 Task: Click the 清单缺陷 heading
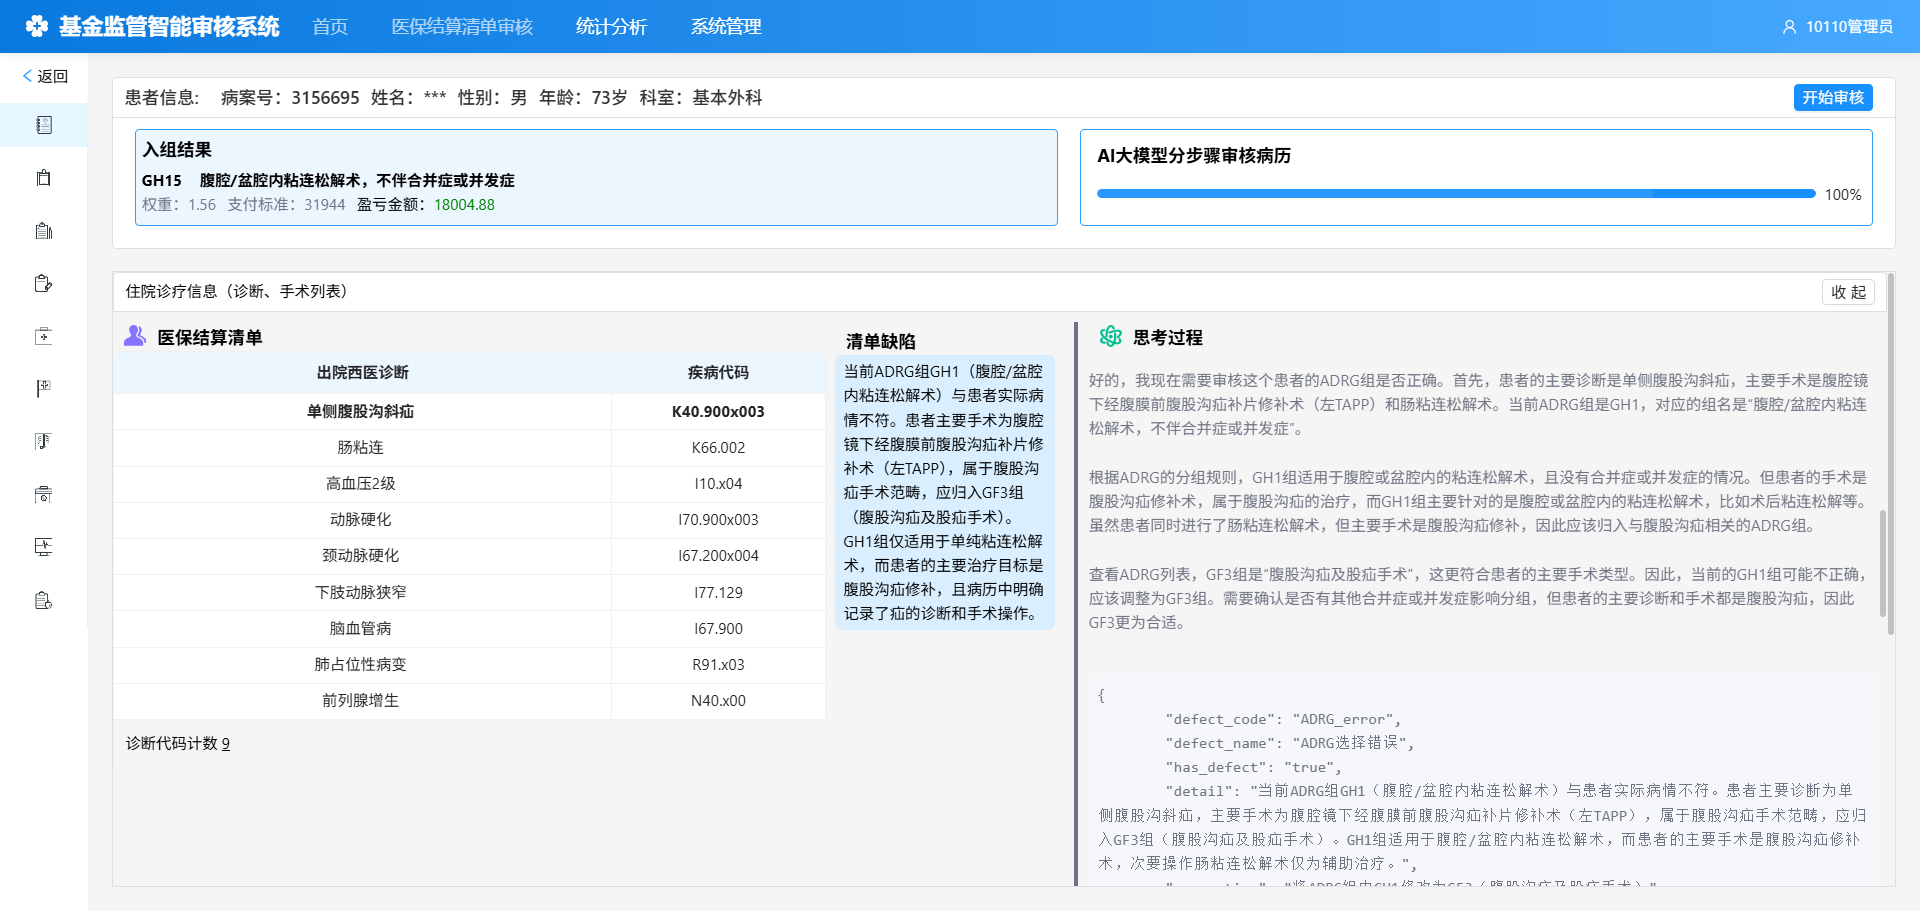click(x=881, y=342)
